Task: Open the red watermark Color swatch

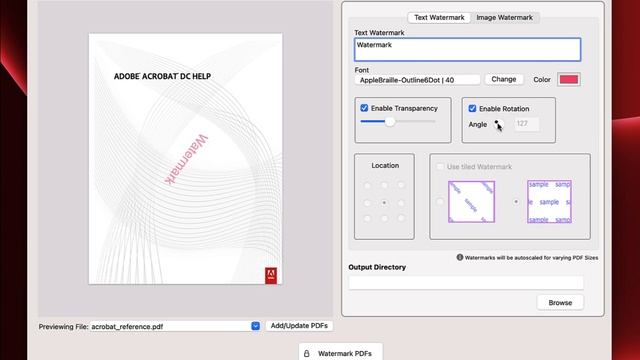Action: pyautogui.click(x=569, y=80)
